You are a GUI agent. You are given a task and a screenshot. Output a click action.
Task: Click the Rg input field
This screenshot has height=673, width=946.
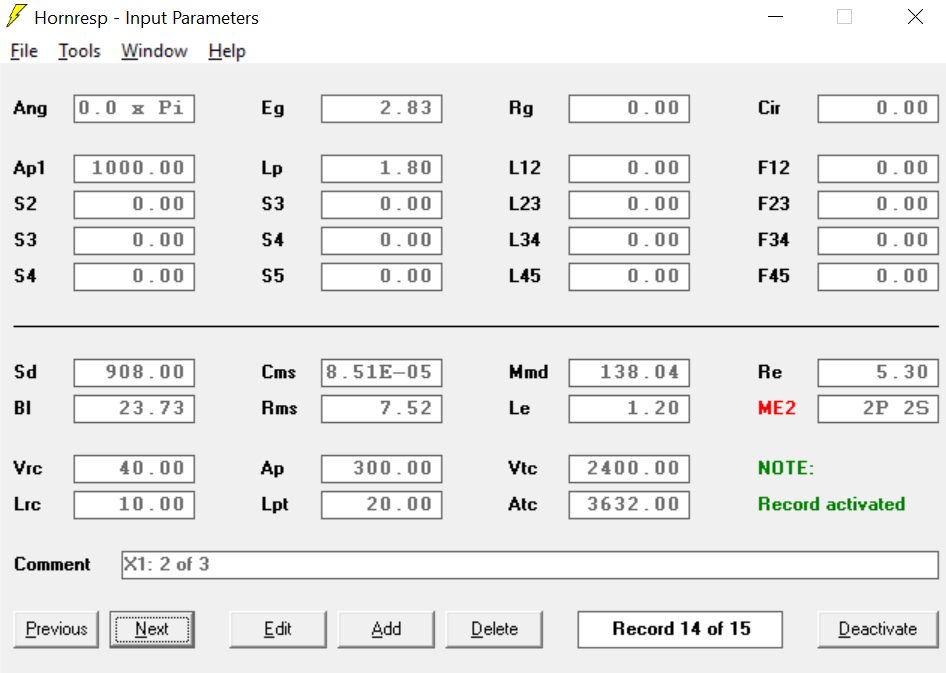(629, 109)
